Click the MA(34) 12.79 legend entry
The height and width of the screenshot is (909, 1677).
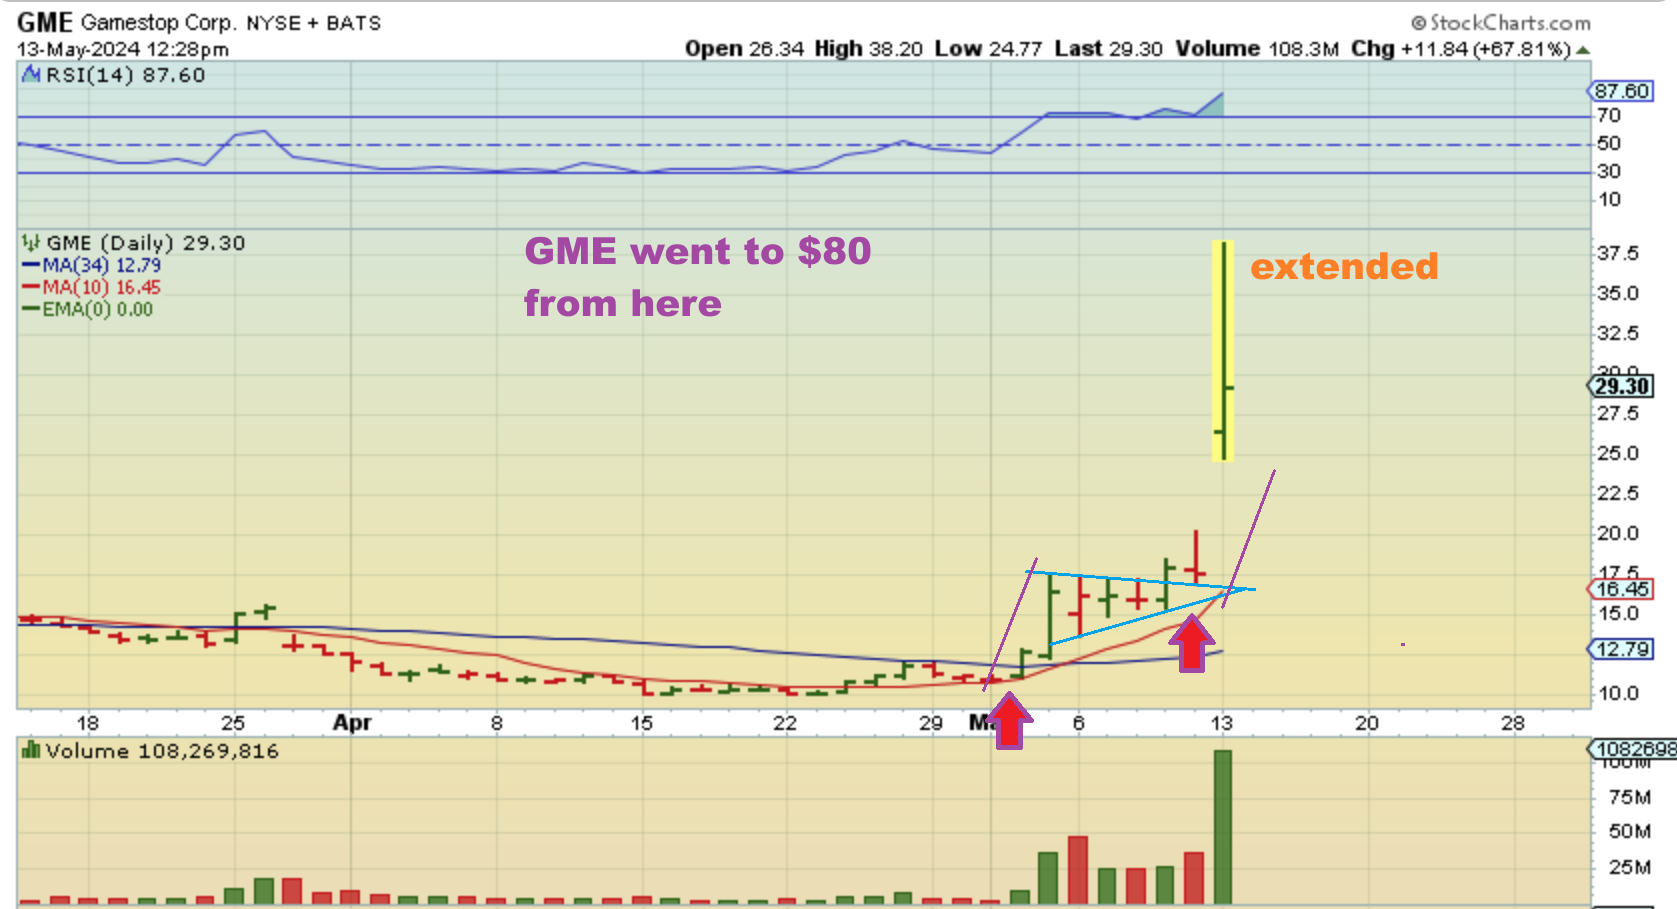(x=91, y=265)
